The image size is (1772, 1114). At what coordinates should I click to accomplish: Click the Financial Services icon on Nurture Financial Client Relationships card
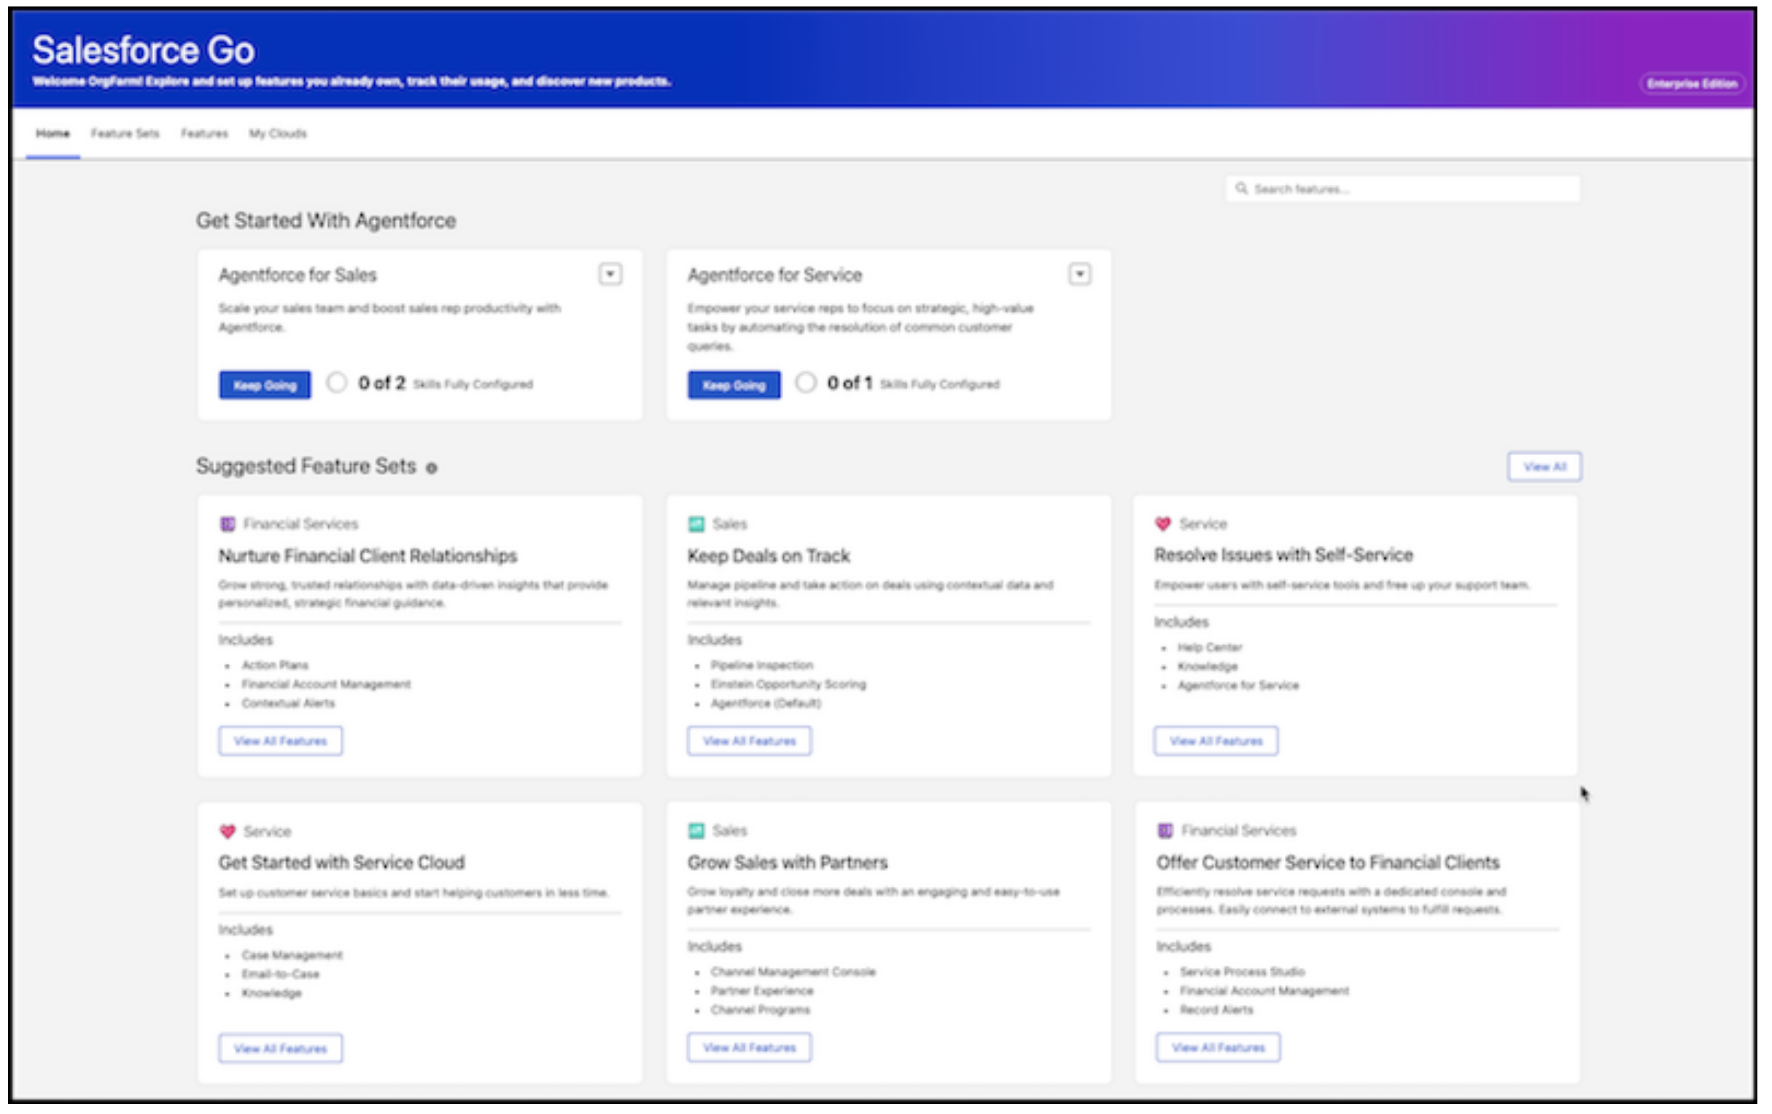click(227, 524)
